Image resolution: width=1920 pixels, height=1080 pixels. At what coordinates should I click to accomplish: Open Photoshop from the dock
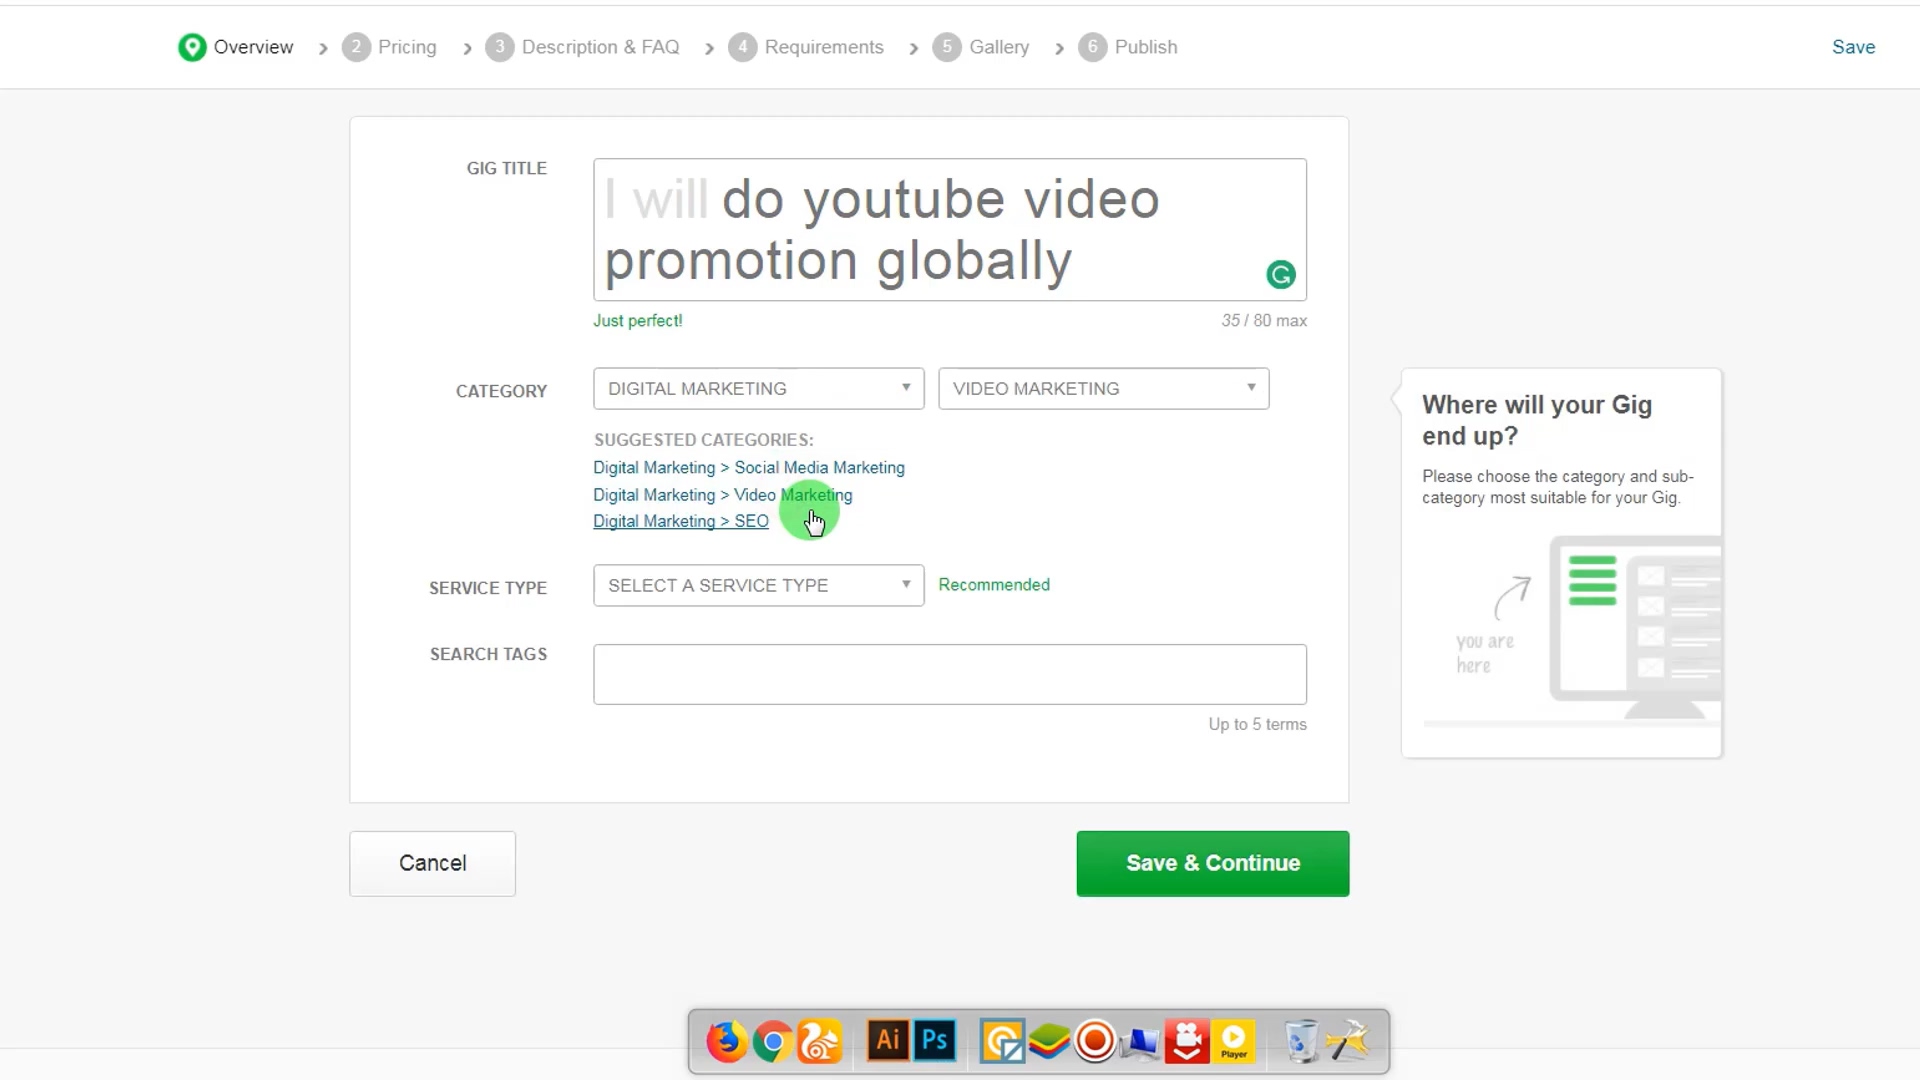[x=934, y=1041]
